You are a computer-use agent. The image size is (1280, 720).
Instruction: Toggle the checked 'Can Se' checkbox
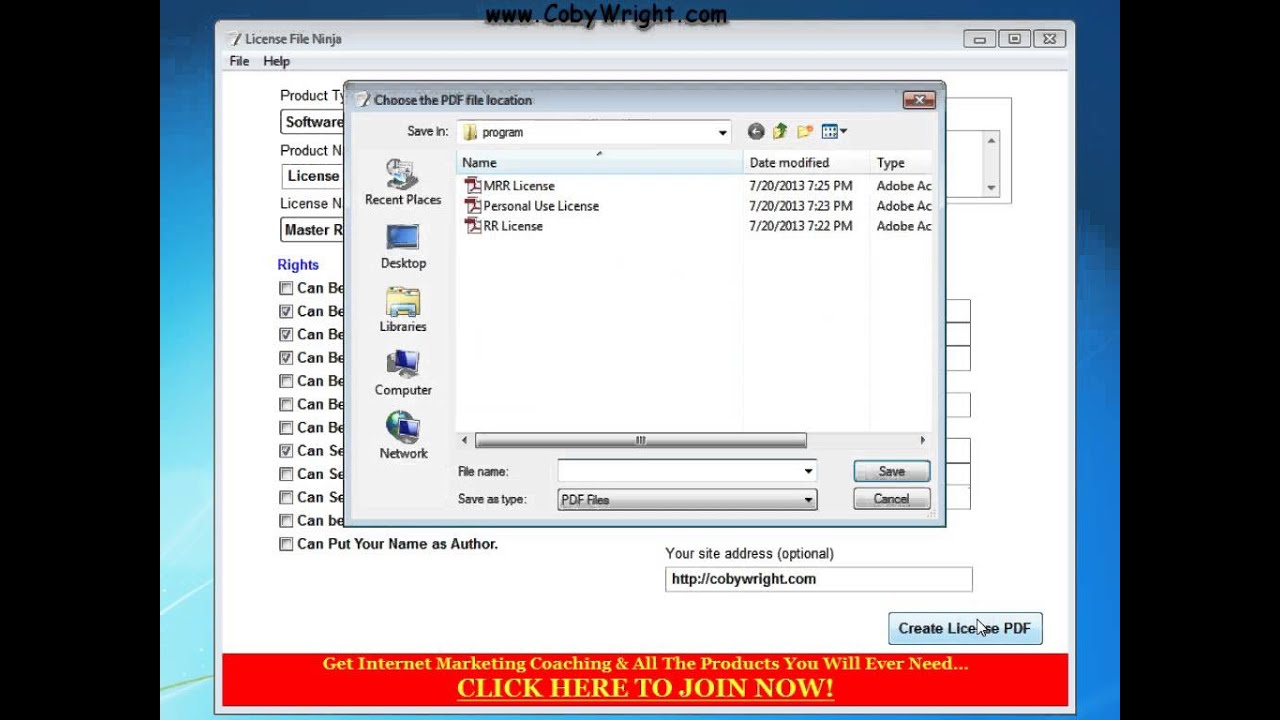(x=286, y=451)
